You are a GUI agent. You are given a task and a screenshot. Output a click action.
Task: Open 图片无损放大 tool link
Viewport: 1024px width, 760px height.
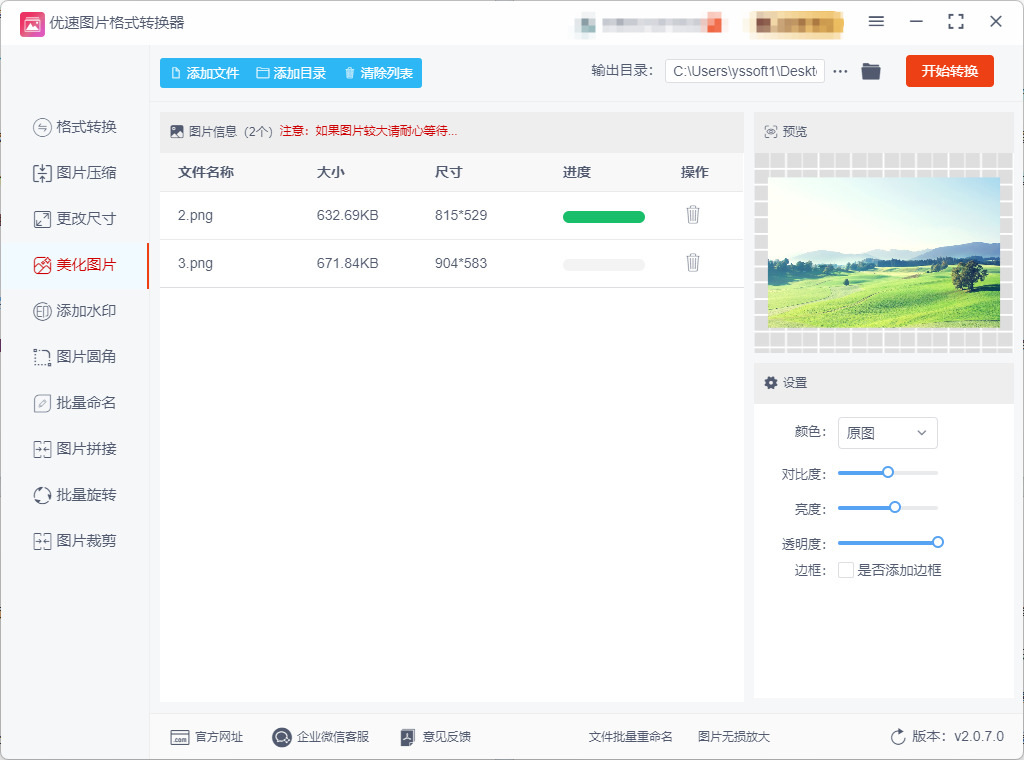733,737
